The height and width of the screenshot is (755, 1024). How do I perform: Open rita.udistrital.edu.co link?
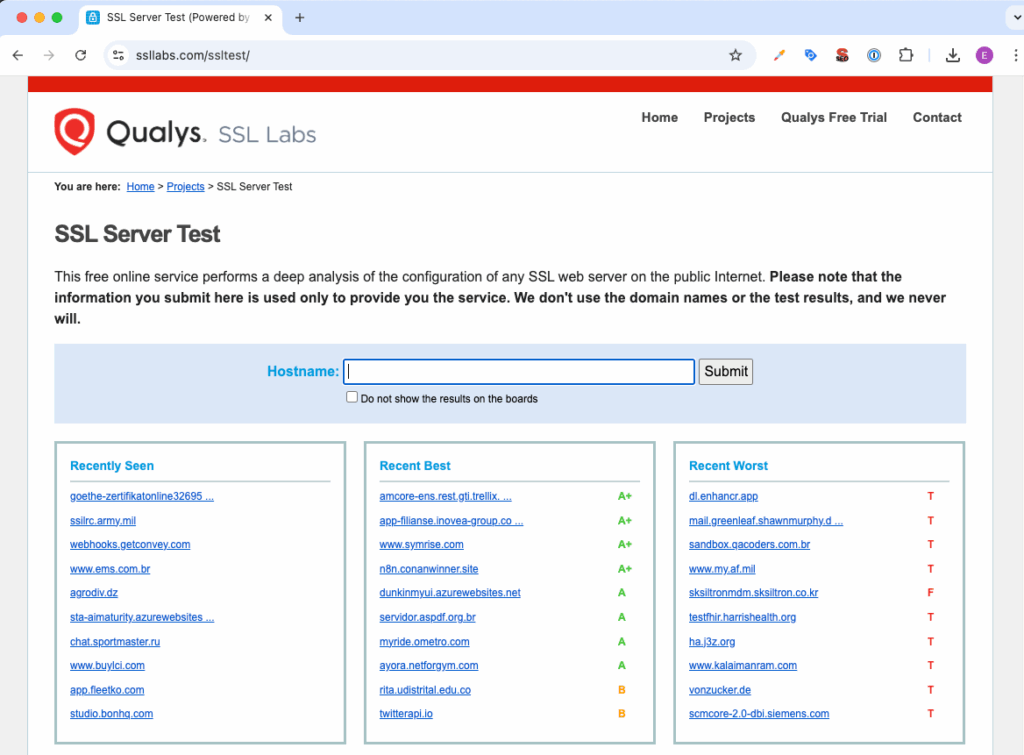pos(425,690)
